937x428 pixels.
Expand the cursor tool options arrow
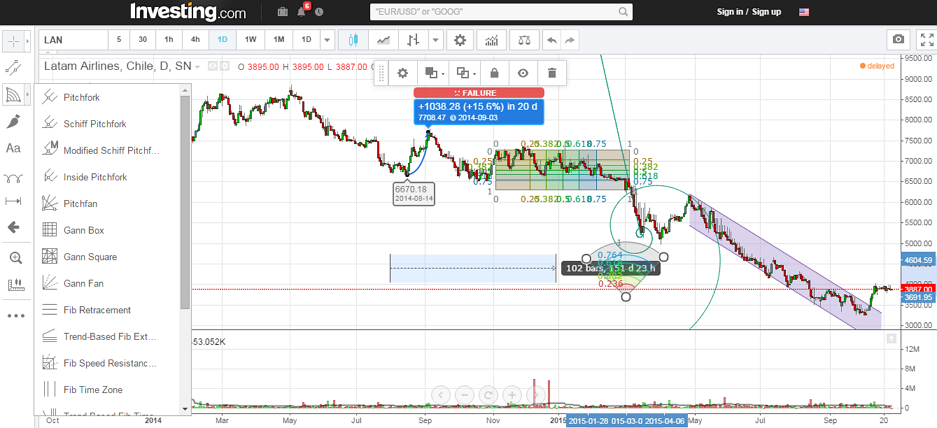point(27,41)
